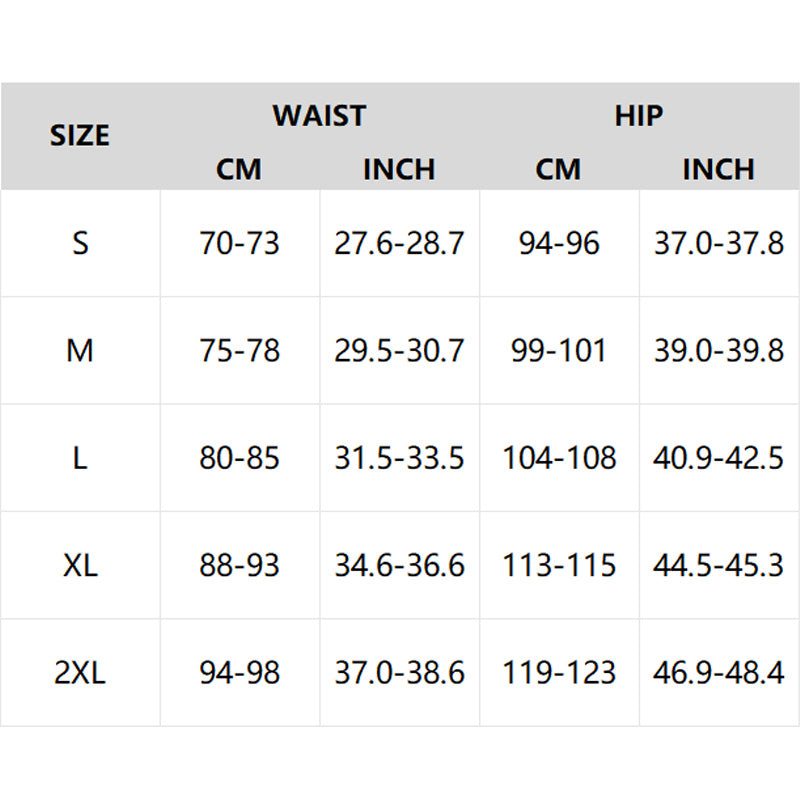The height and width of the screenshot is (800, 800).
Task: Click the L size row label
Action: (80, 458)
